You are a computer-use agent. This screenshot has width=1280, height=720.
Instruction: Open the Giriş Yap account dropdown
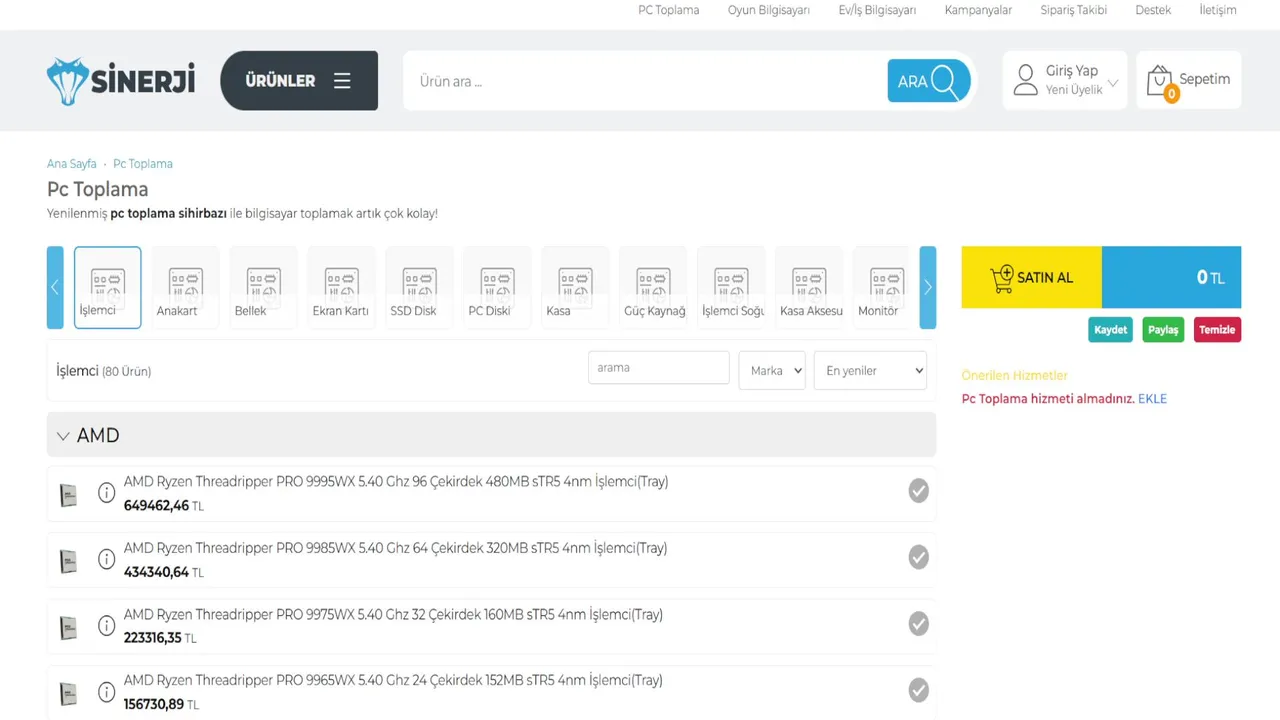(x=1065, y=80)
